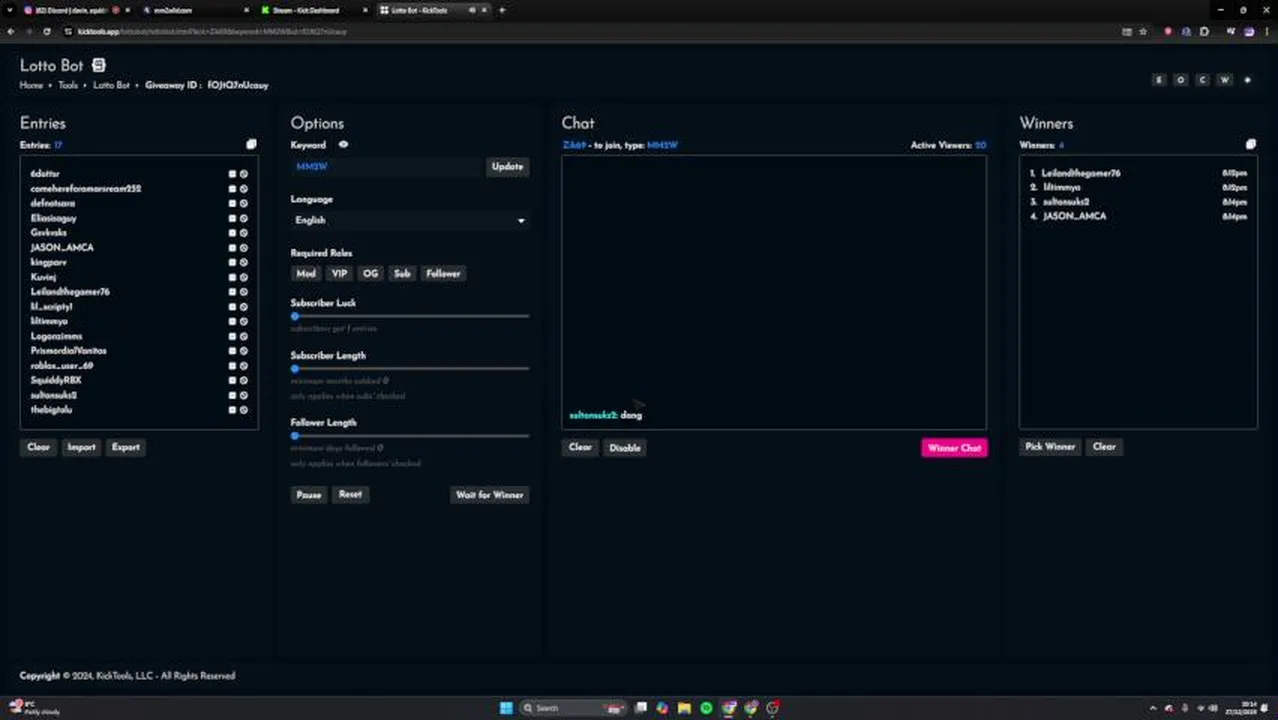1278x720 pixels.
Task: Toggle the VIP required role
Action: tap(339, 274)
